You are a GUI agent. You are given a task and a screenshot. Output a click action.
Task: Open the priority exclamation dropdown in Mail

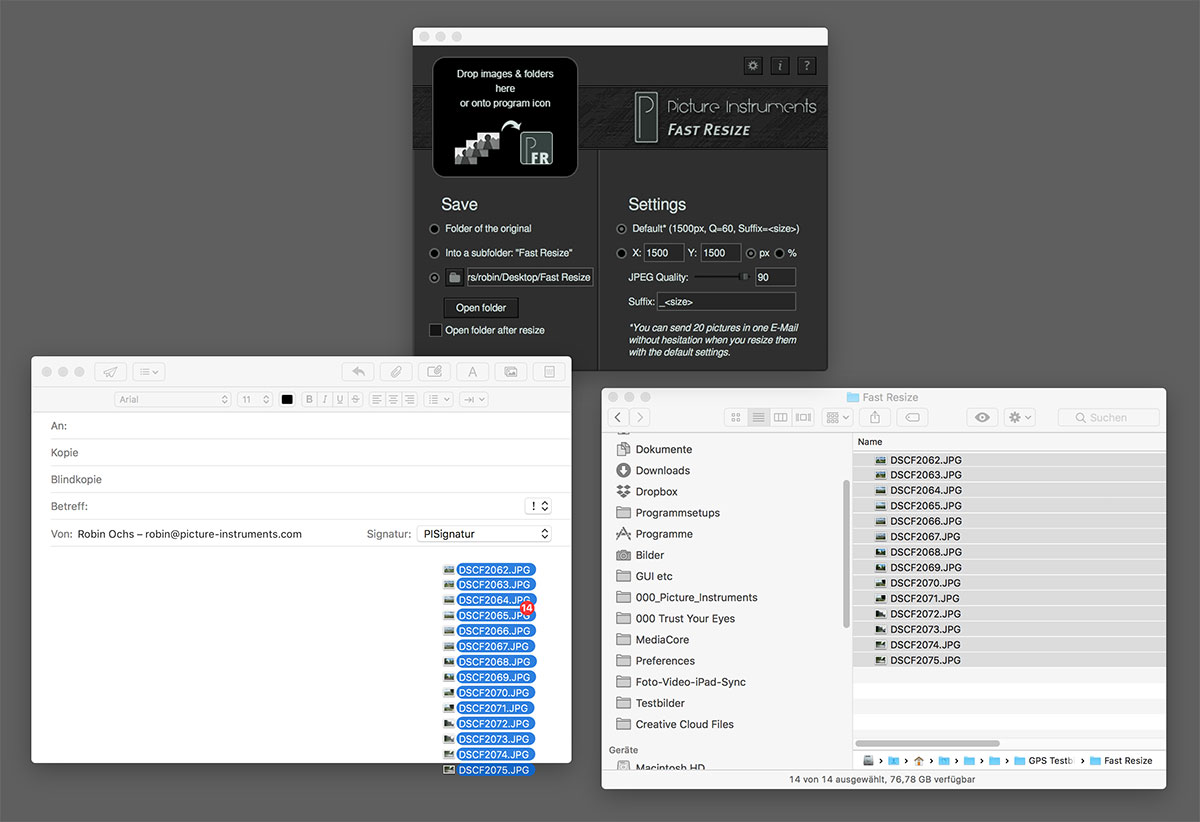tap(538, 506)
